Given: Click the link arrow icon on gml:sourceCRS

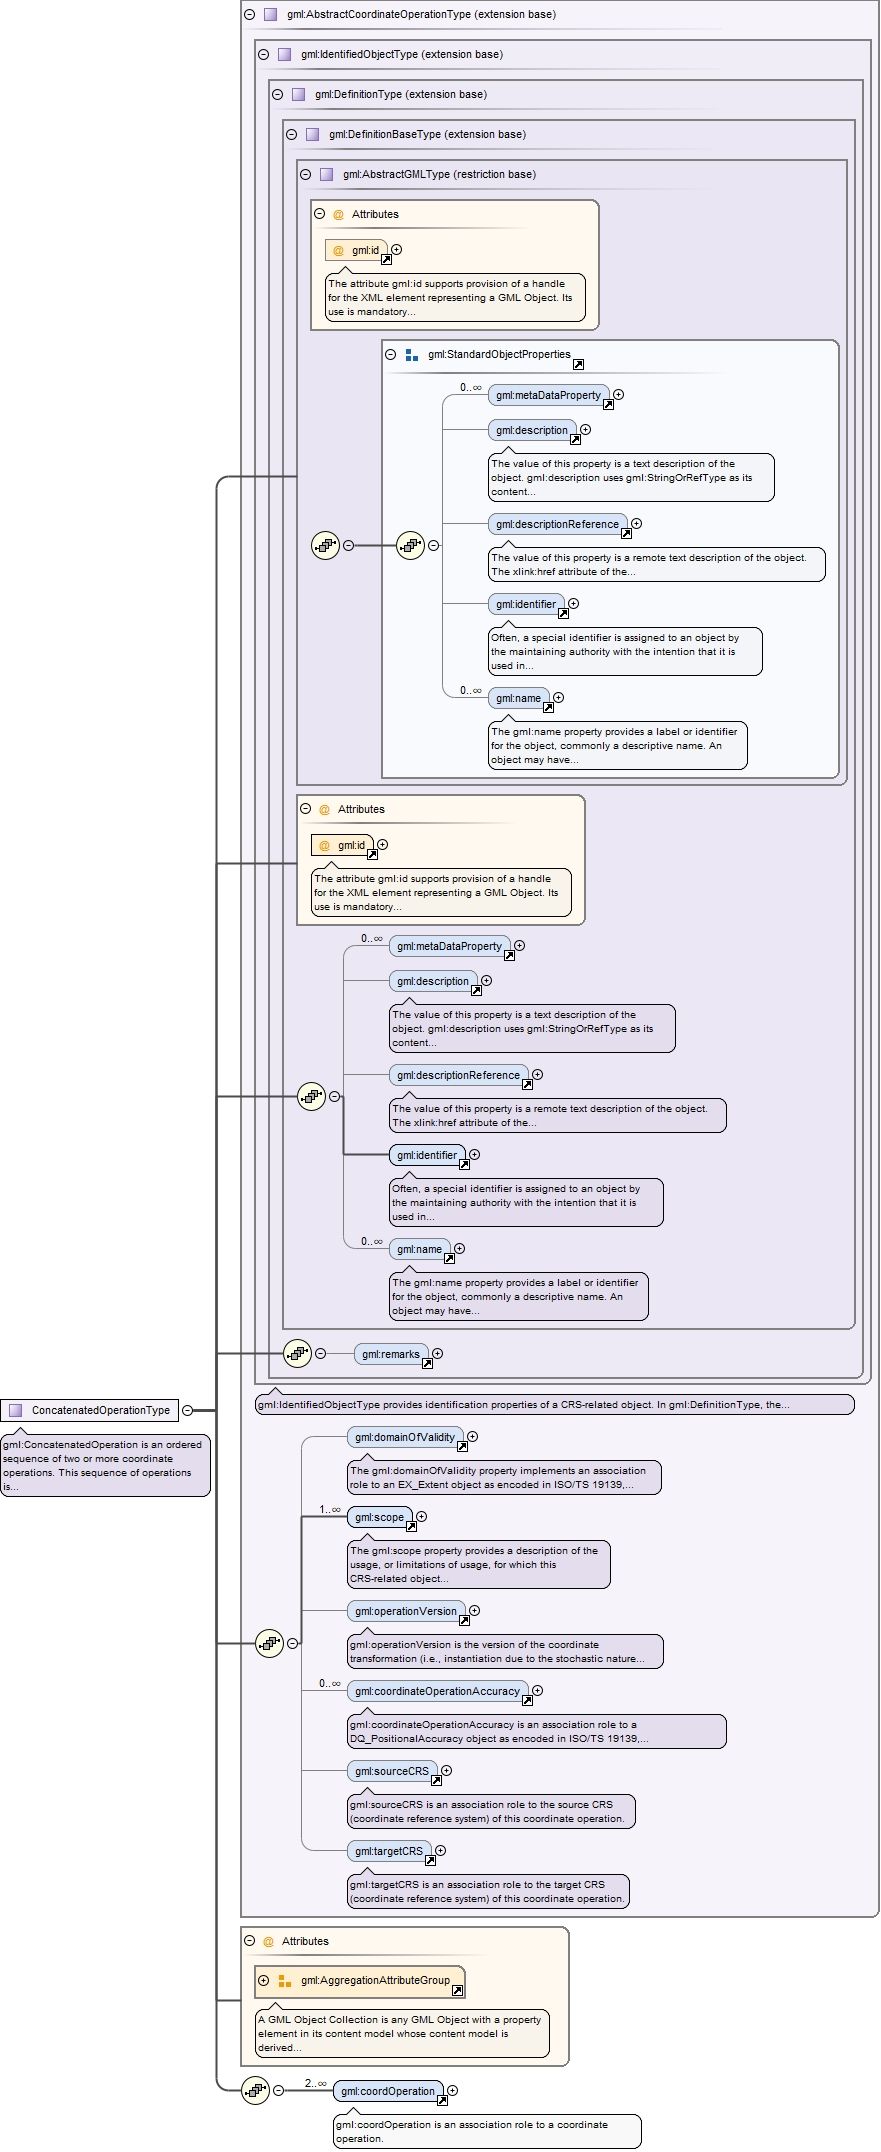Looking at the screenshot, I should (436, 1780).
